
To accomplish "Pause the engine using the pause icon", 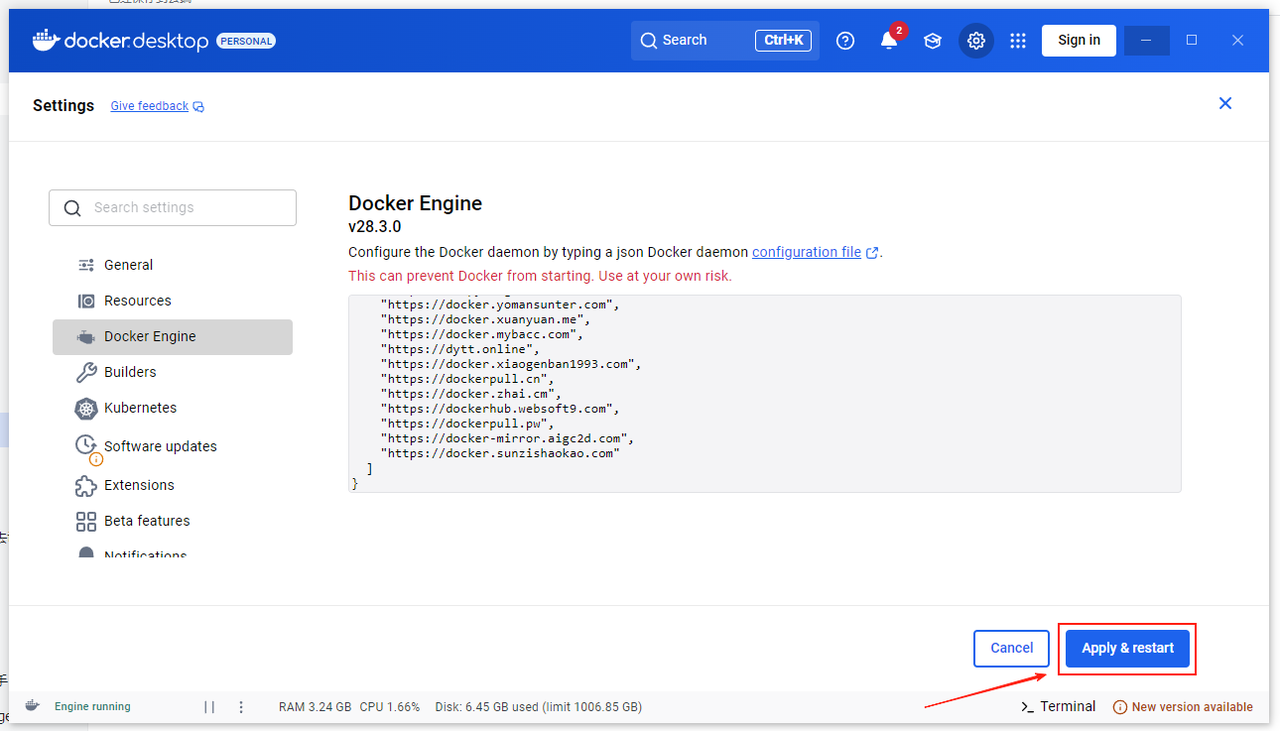I will pos(209,707).
